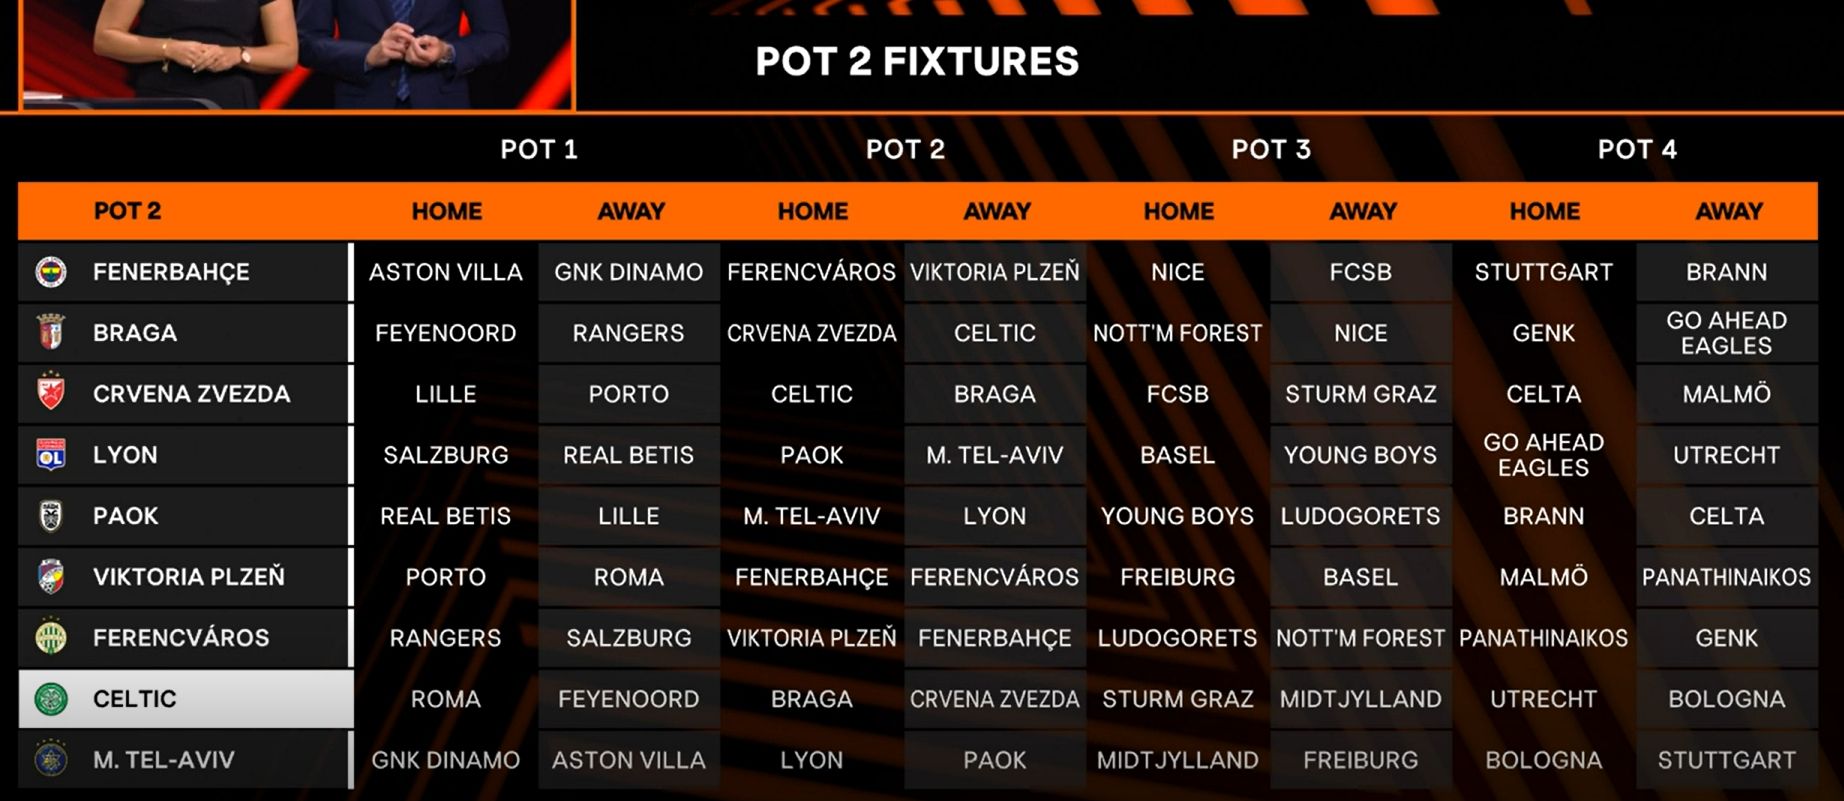Click the Crvena Zvezda club crest
The image size is (1844, 801).
click(51, 393)
